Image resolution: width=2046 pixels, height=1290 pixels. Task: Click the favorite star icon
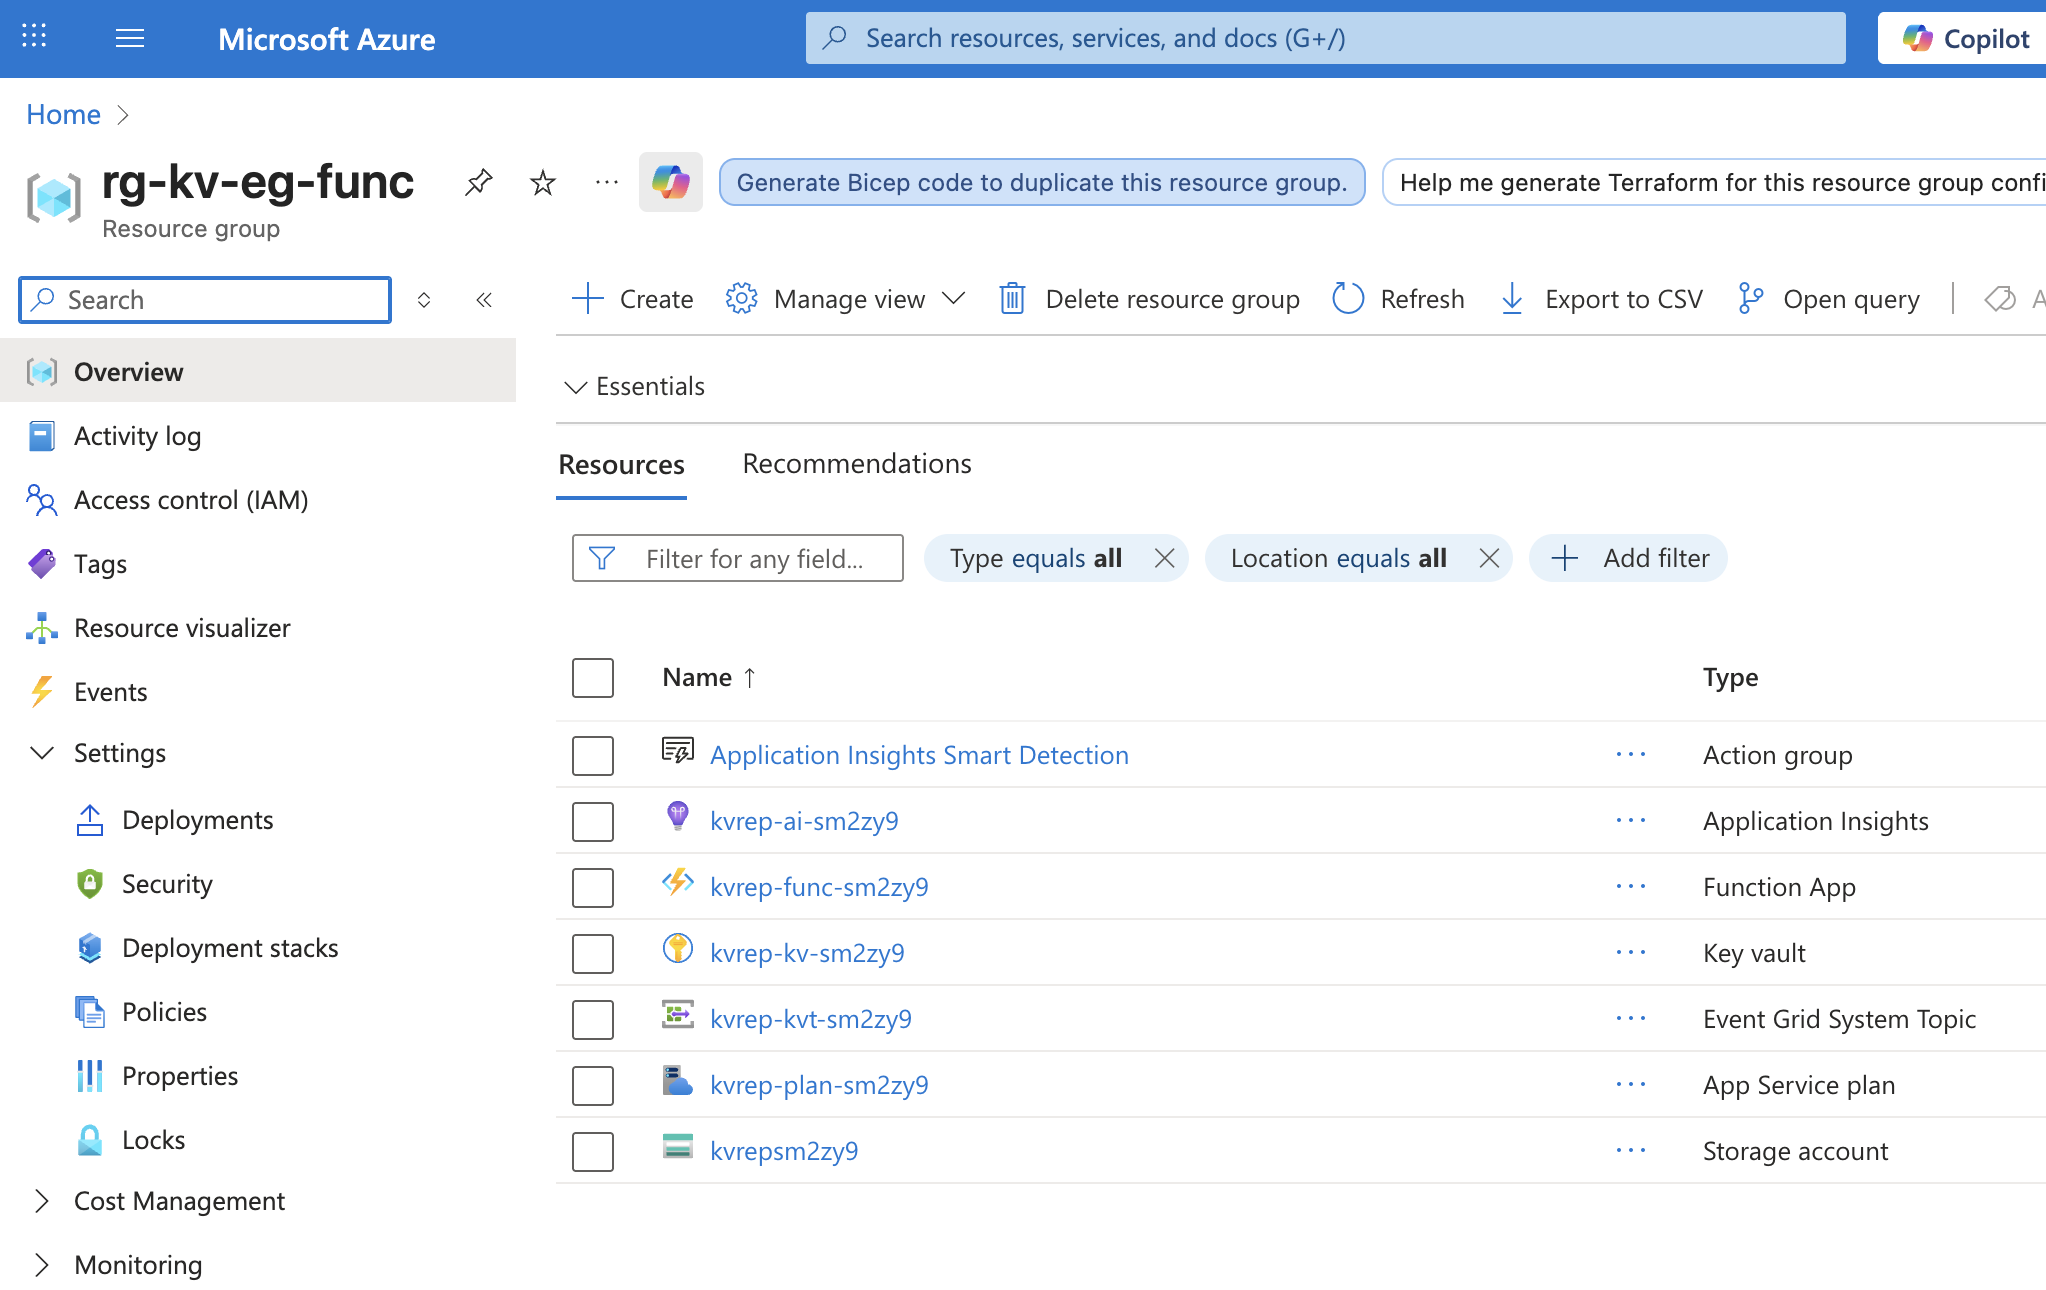tap(542, 183)
